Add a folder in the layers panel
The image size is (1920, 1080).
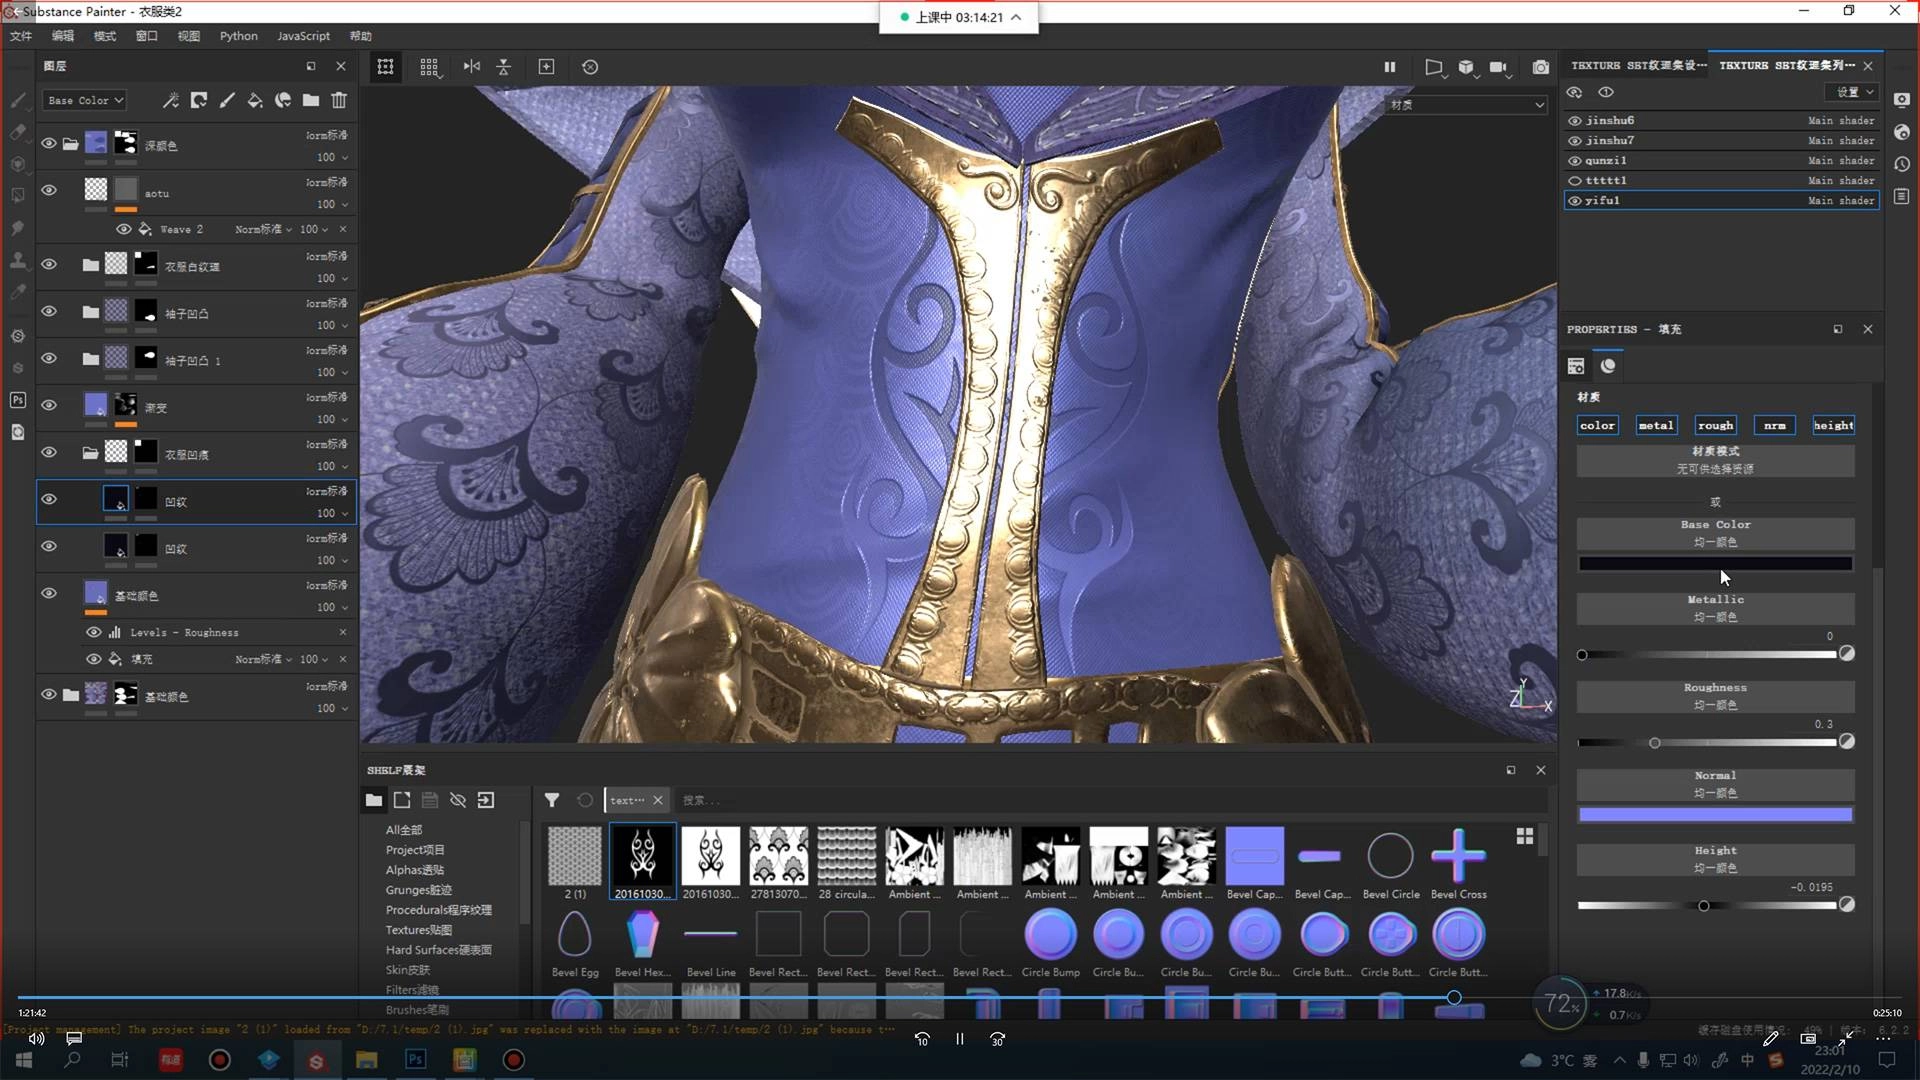(x=311, y=100)
